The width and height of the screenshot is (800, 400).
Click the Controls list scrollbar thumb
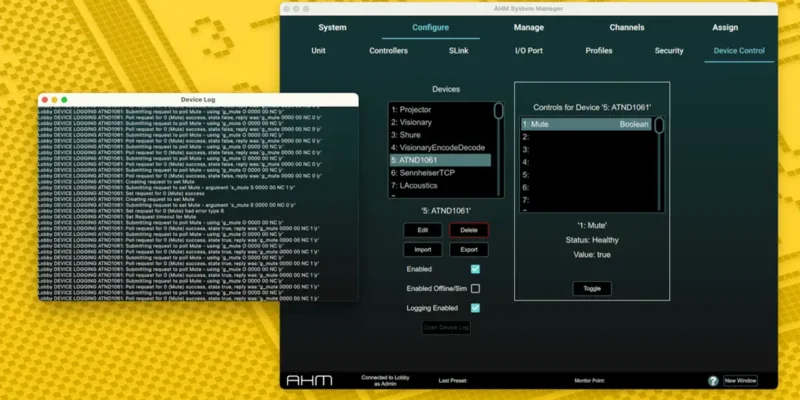point(659,125)
